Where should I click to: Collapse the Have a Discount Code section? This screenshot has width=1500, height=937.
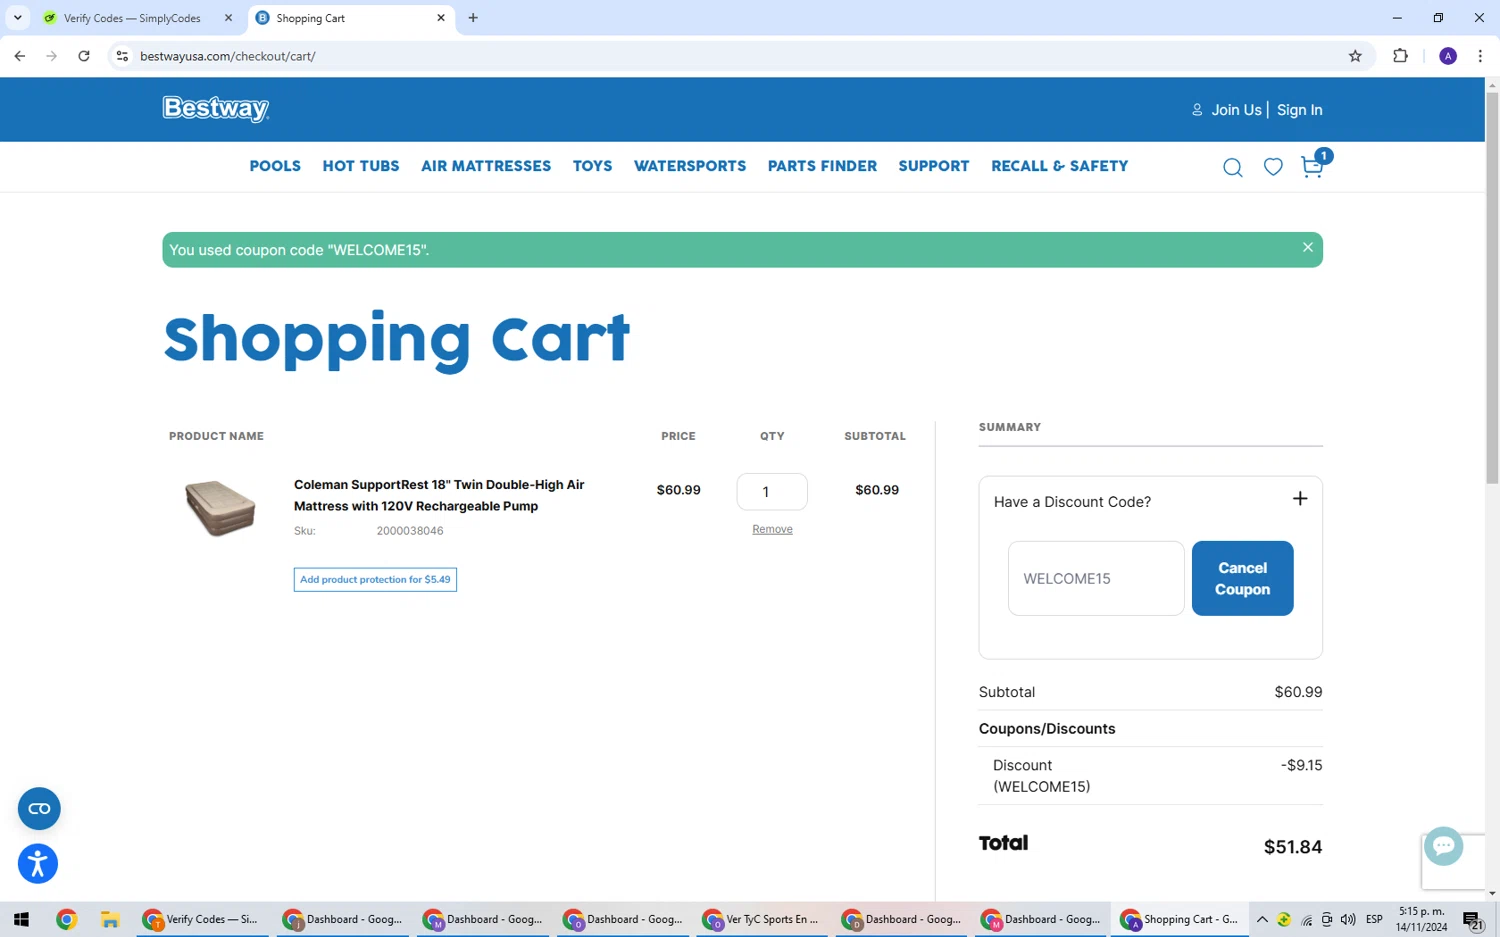1300,498
